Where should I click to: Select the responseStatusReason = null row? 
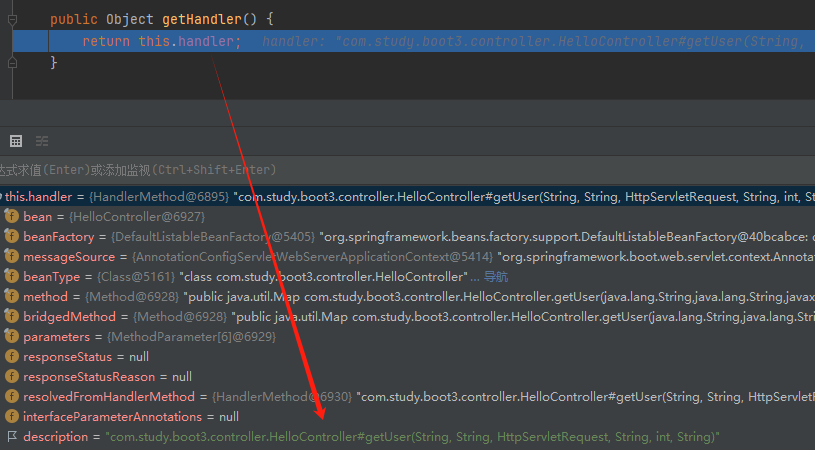408,377
